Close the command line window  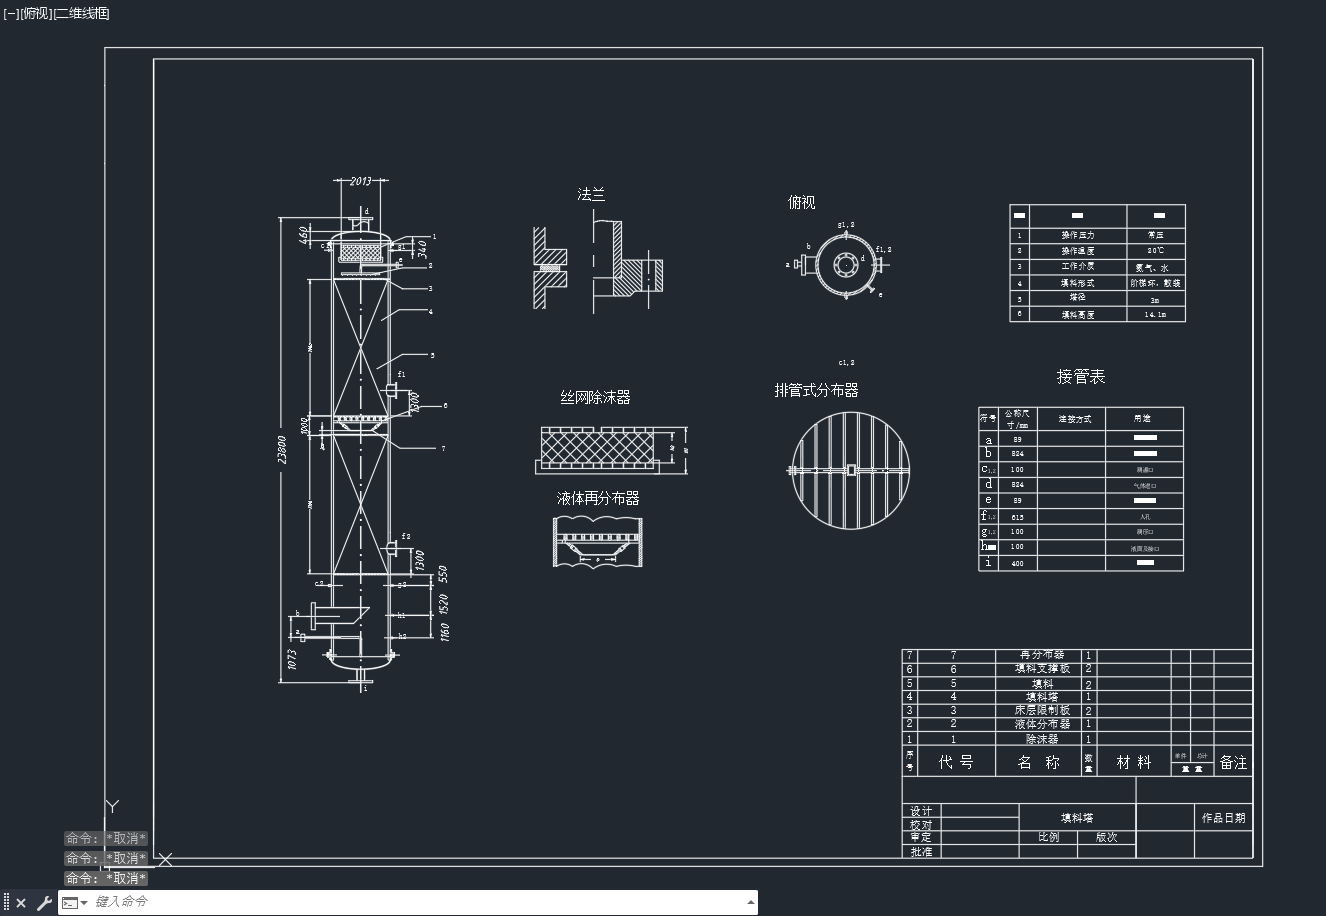(x=21, y=903)
